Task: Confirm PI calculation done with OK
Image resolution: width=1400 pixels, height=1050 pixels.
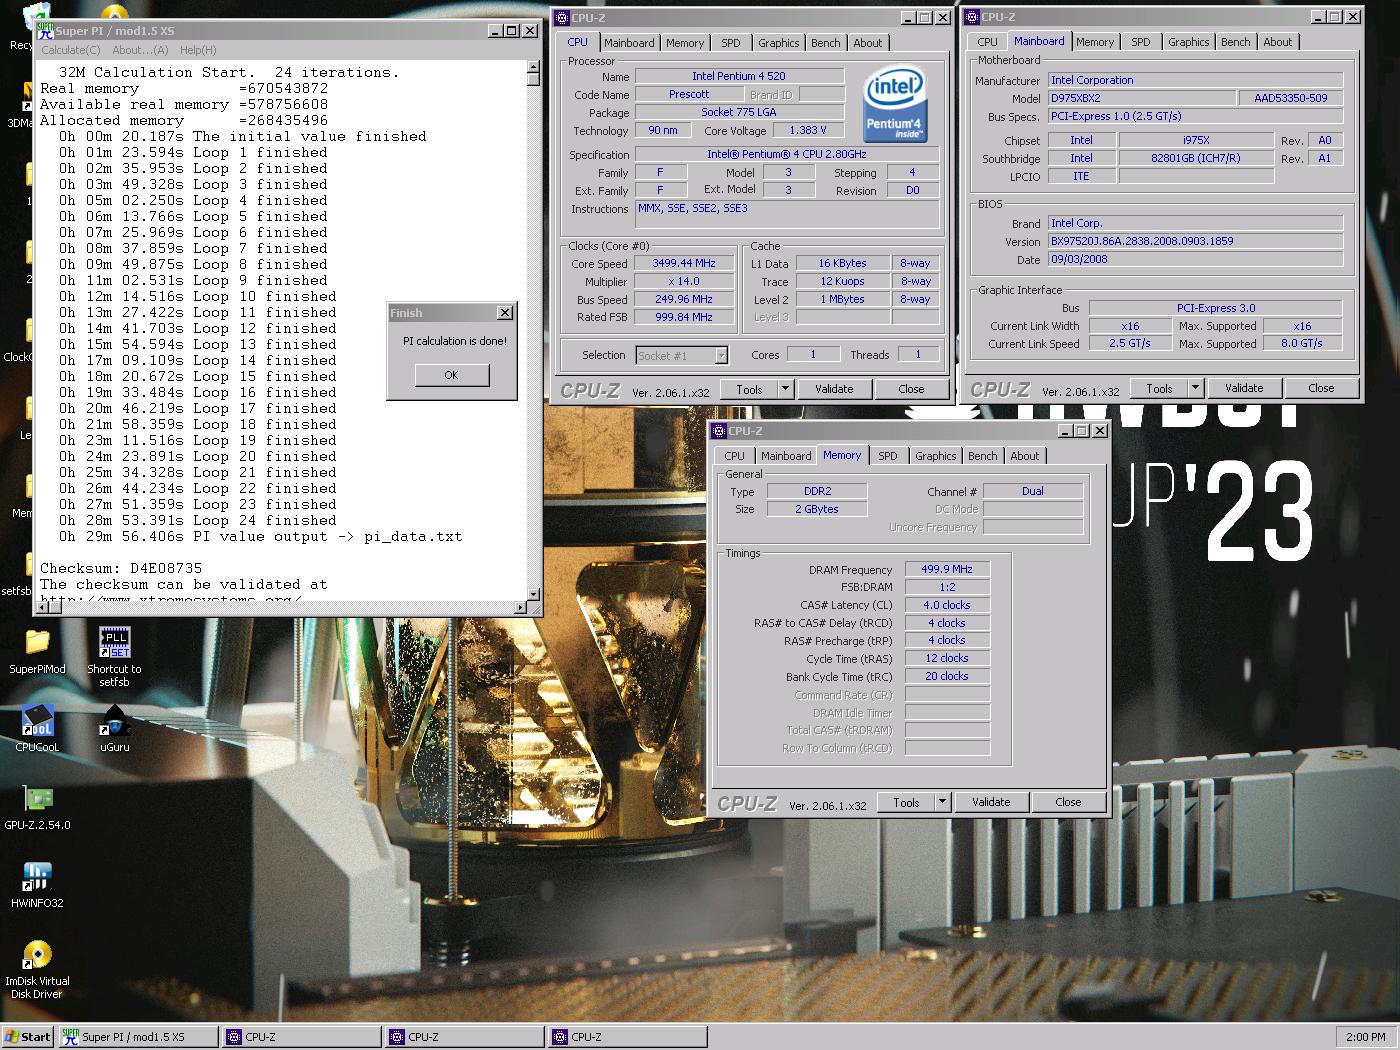Action: (451, 375)
